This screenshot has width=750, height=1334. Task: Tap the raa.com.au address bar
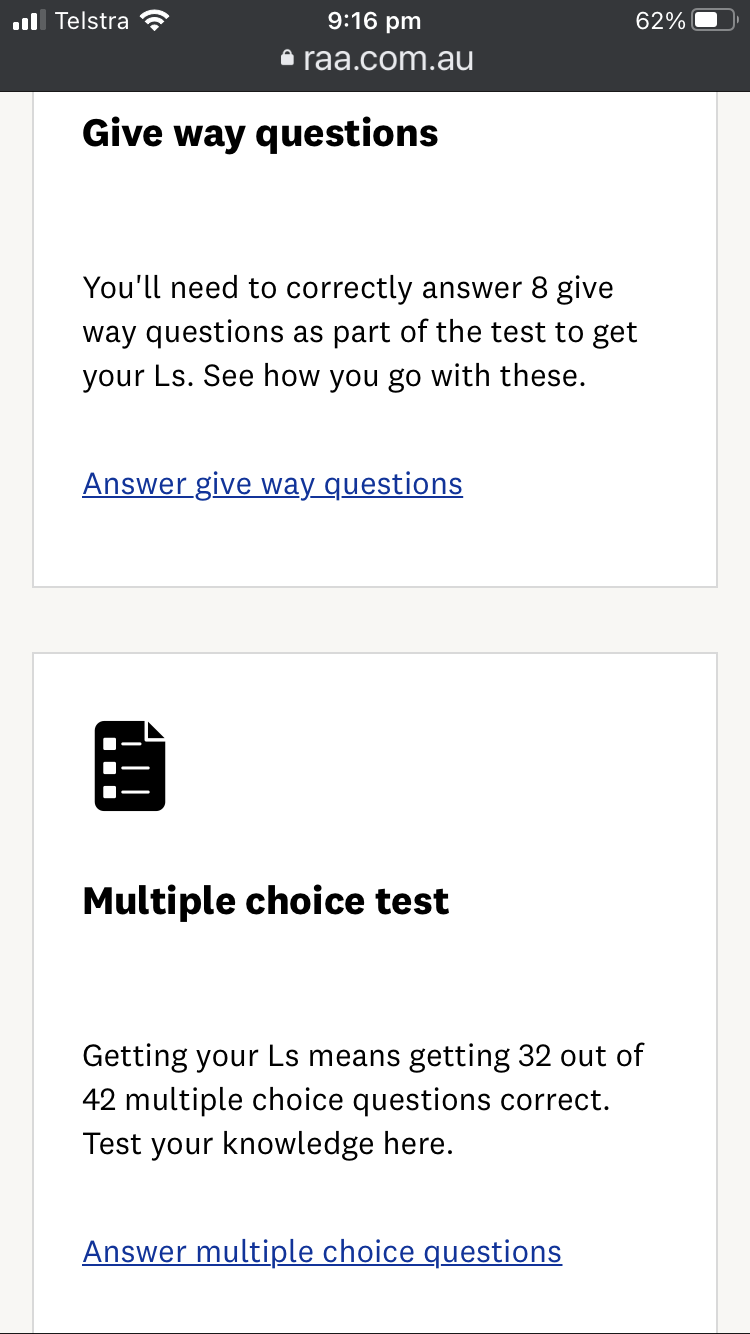point(375,59)
